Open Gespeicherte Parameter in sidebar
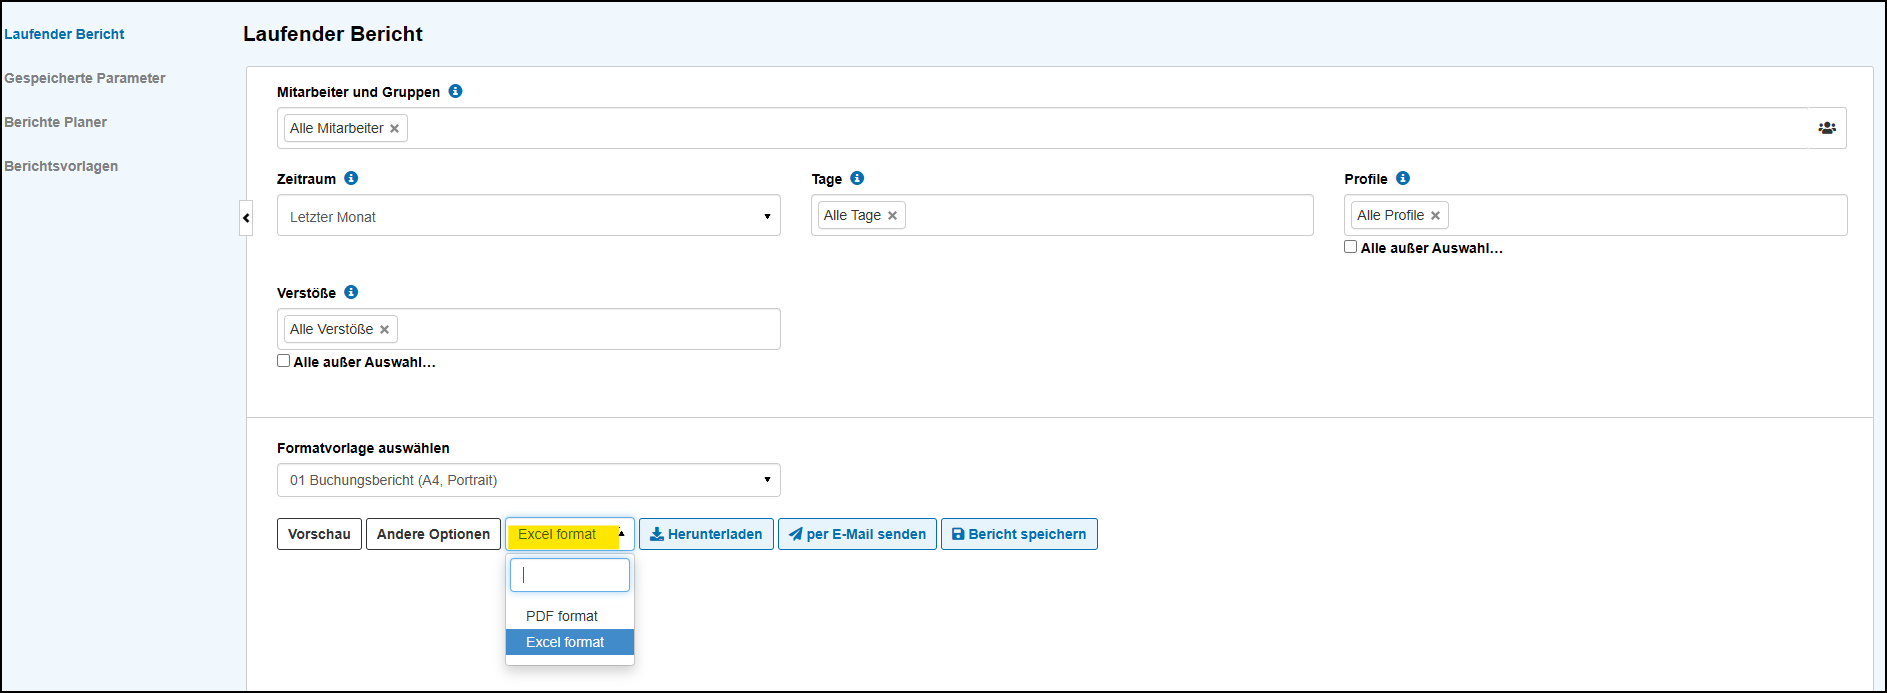 coord(85,78)
